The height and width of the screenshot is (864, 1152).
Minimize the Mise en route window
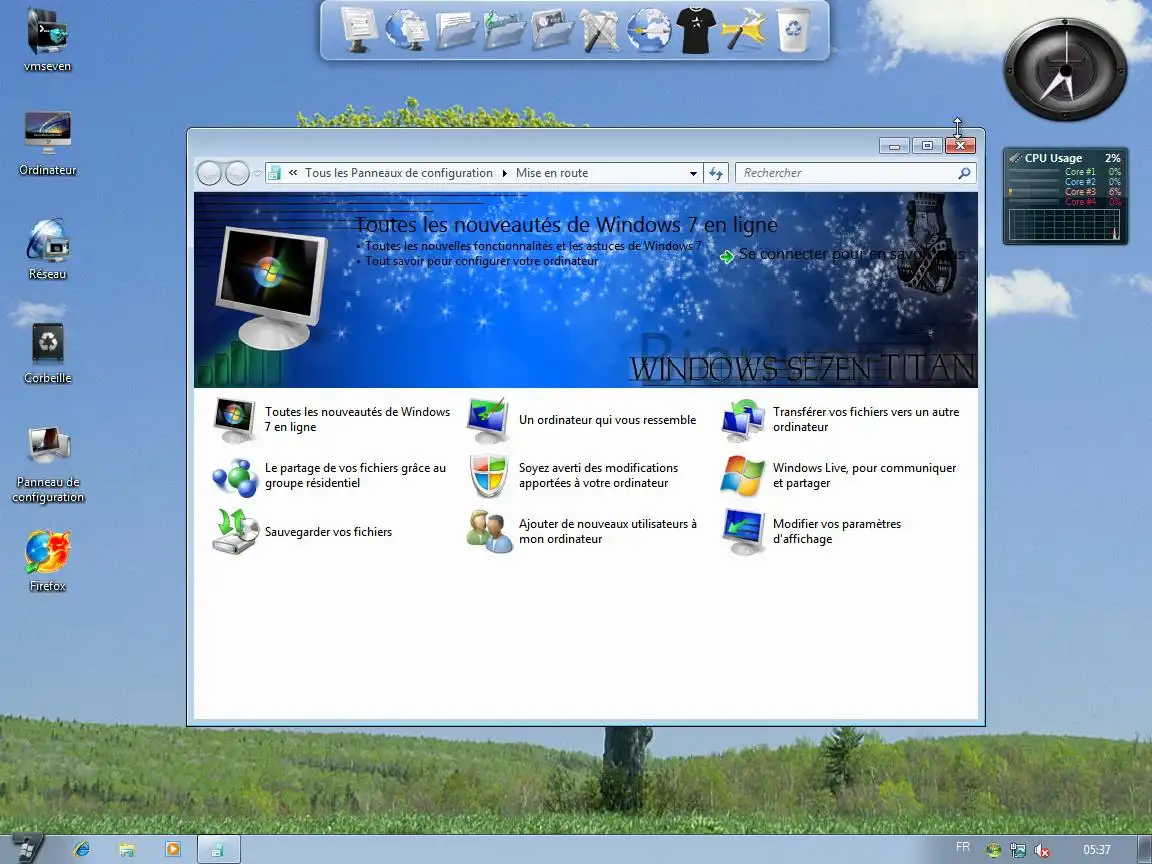coord(894,145)
